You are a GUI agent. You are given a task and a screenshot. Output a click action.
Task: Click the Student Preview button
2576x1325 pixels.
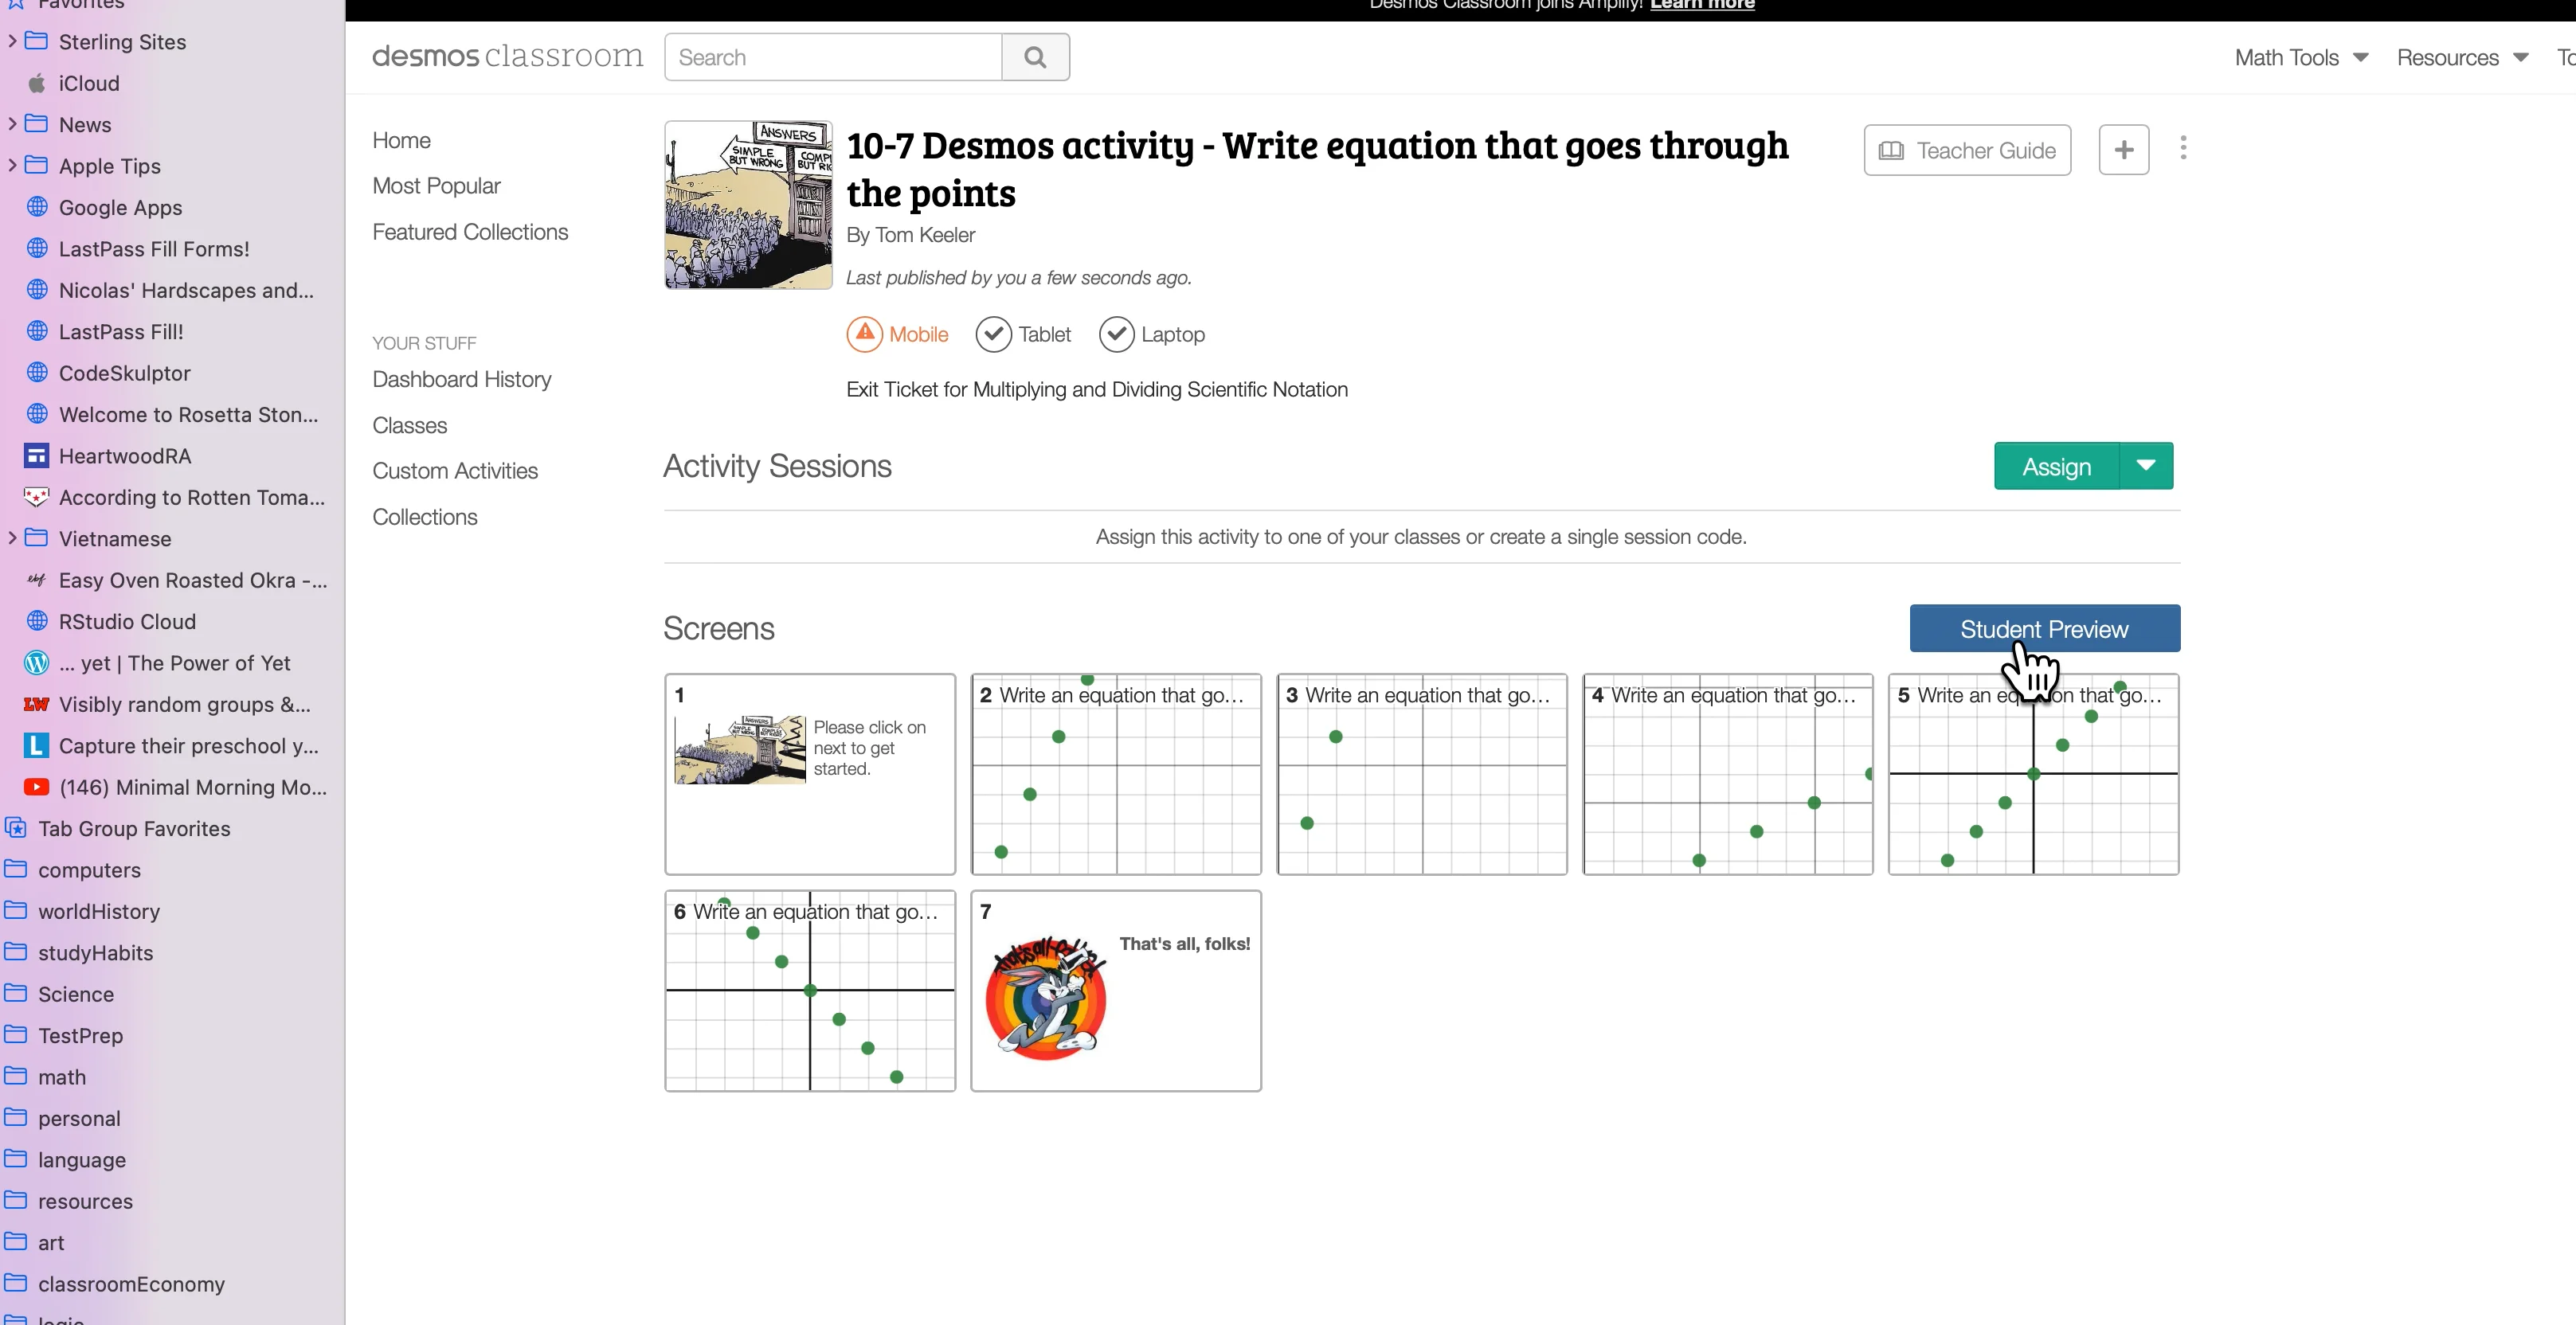pyautogui.click(x=2044, y=629)
